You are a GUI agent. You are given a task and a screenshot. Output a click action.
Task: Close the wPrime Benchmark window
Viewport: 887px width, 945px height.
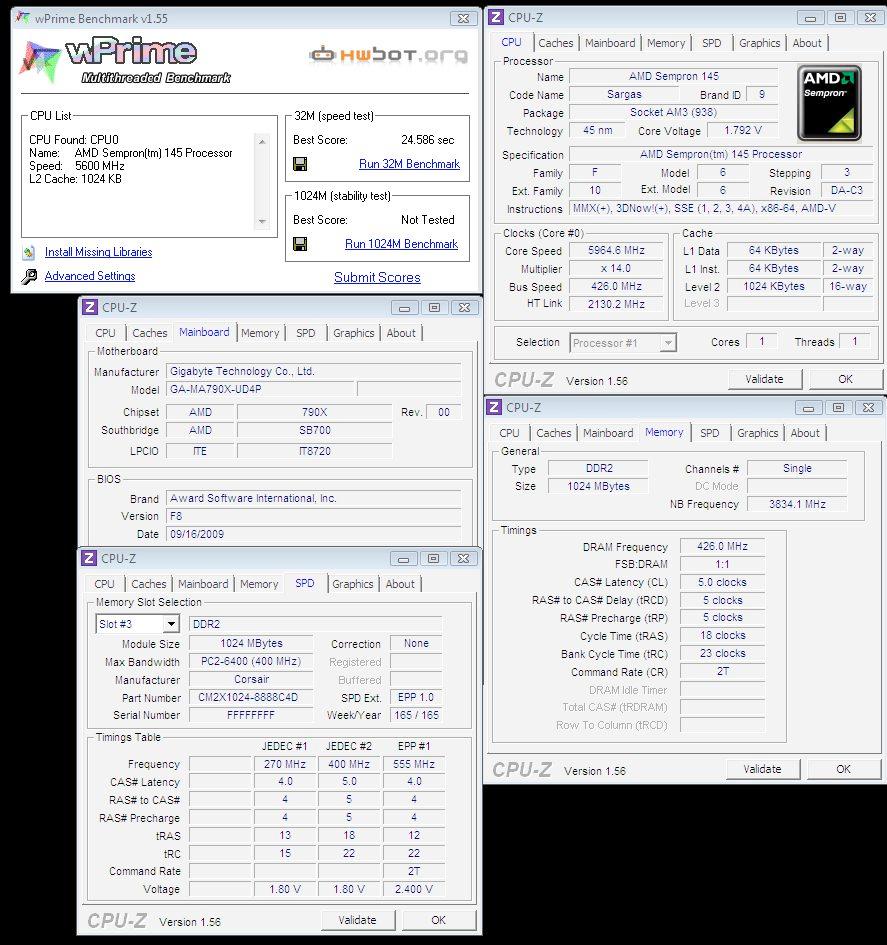[x=463, y=19]
